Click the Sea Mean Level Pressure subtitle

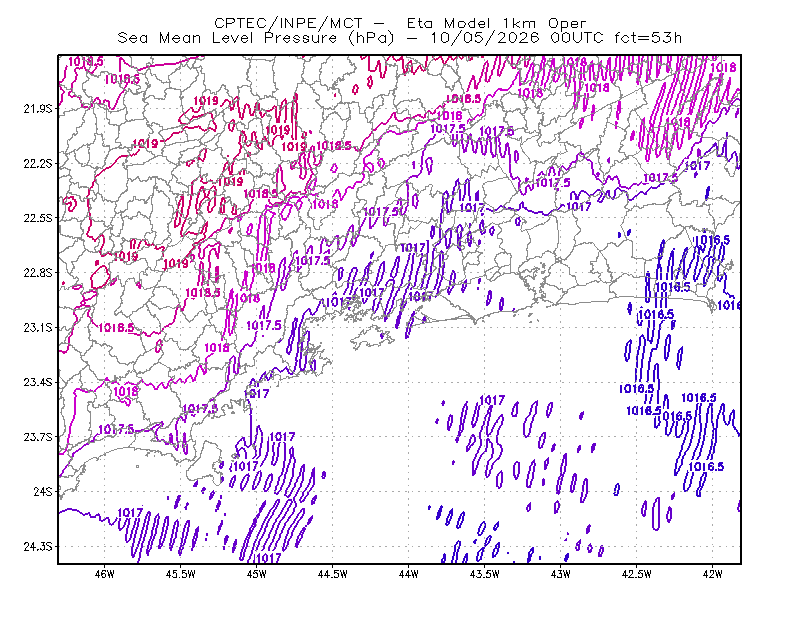point(399,38)
